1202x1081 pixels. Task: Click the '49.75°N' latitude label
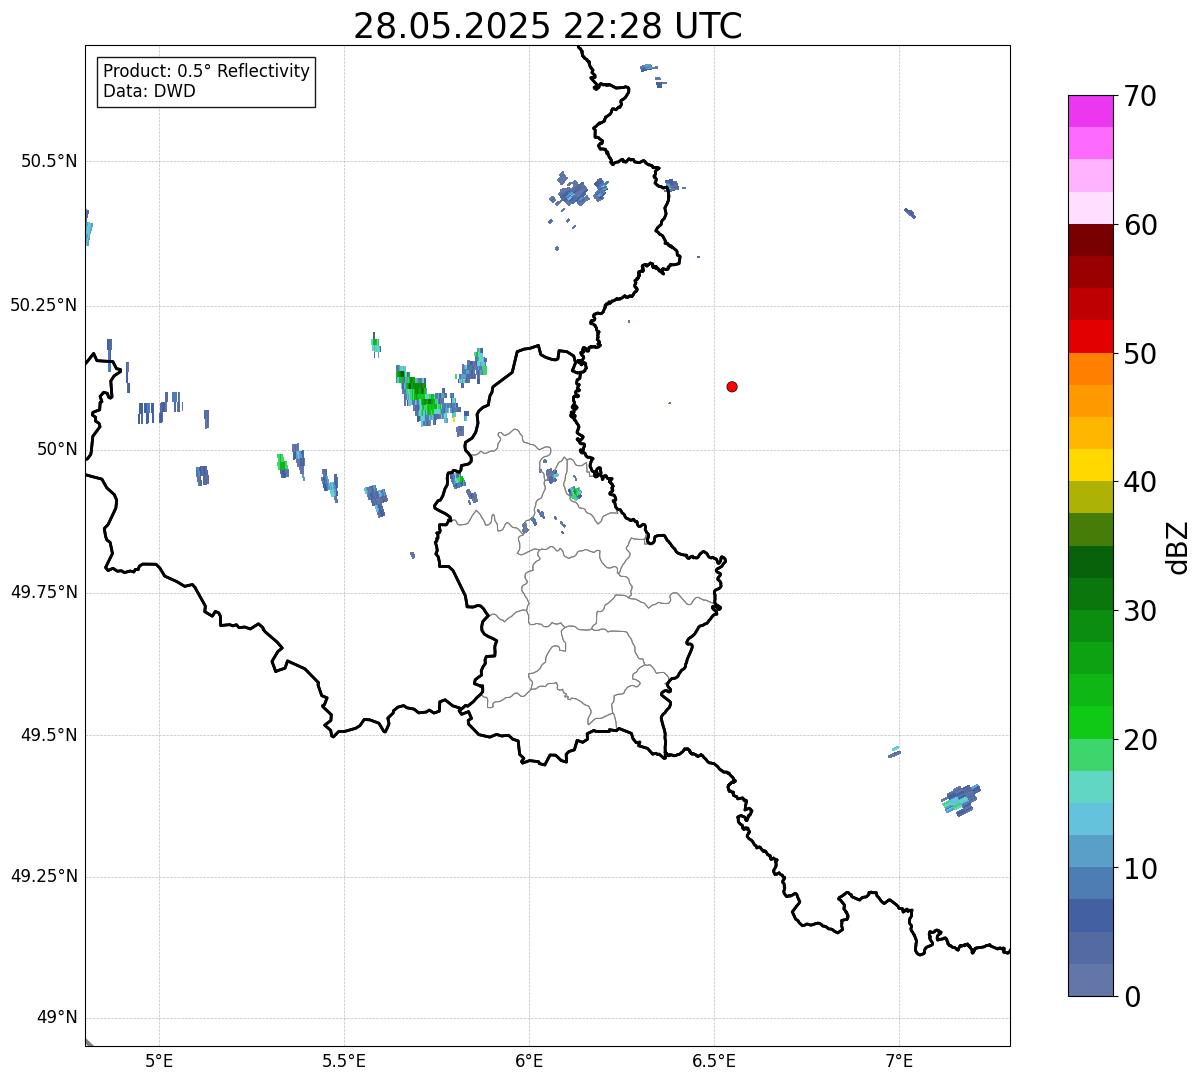(x=44, y=593)
